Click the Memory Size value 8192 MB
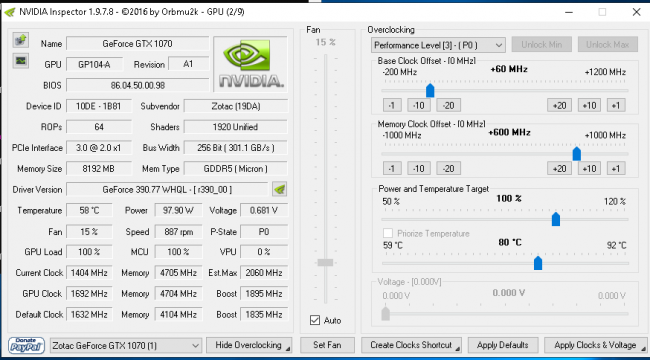This screenshot has width=650, height=360. coord(99,169)
